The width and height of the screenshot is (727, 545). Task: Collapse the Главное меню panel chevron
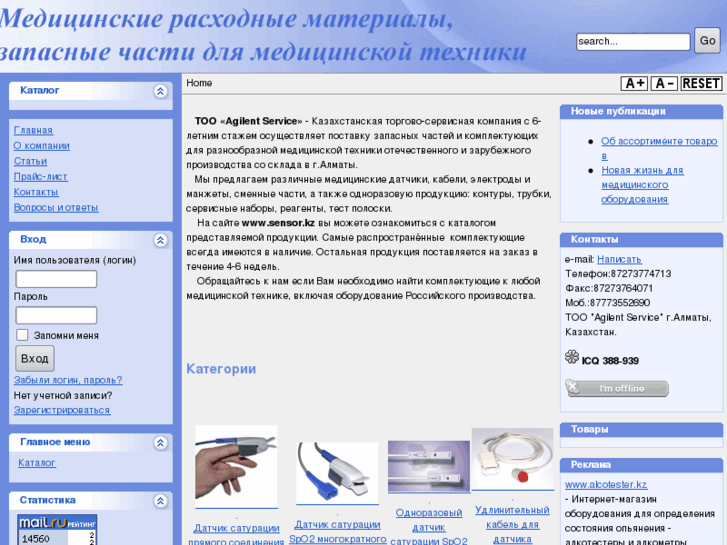(160, 442)
